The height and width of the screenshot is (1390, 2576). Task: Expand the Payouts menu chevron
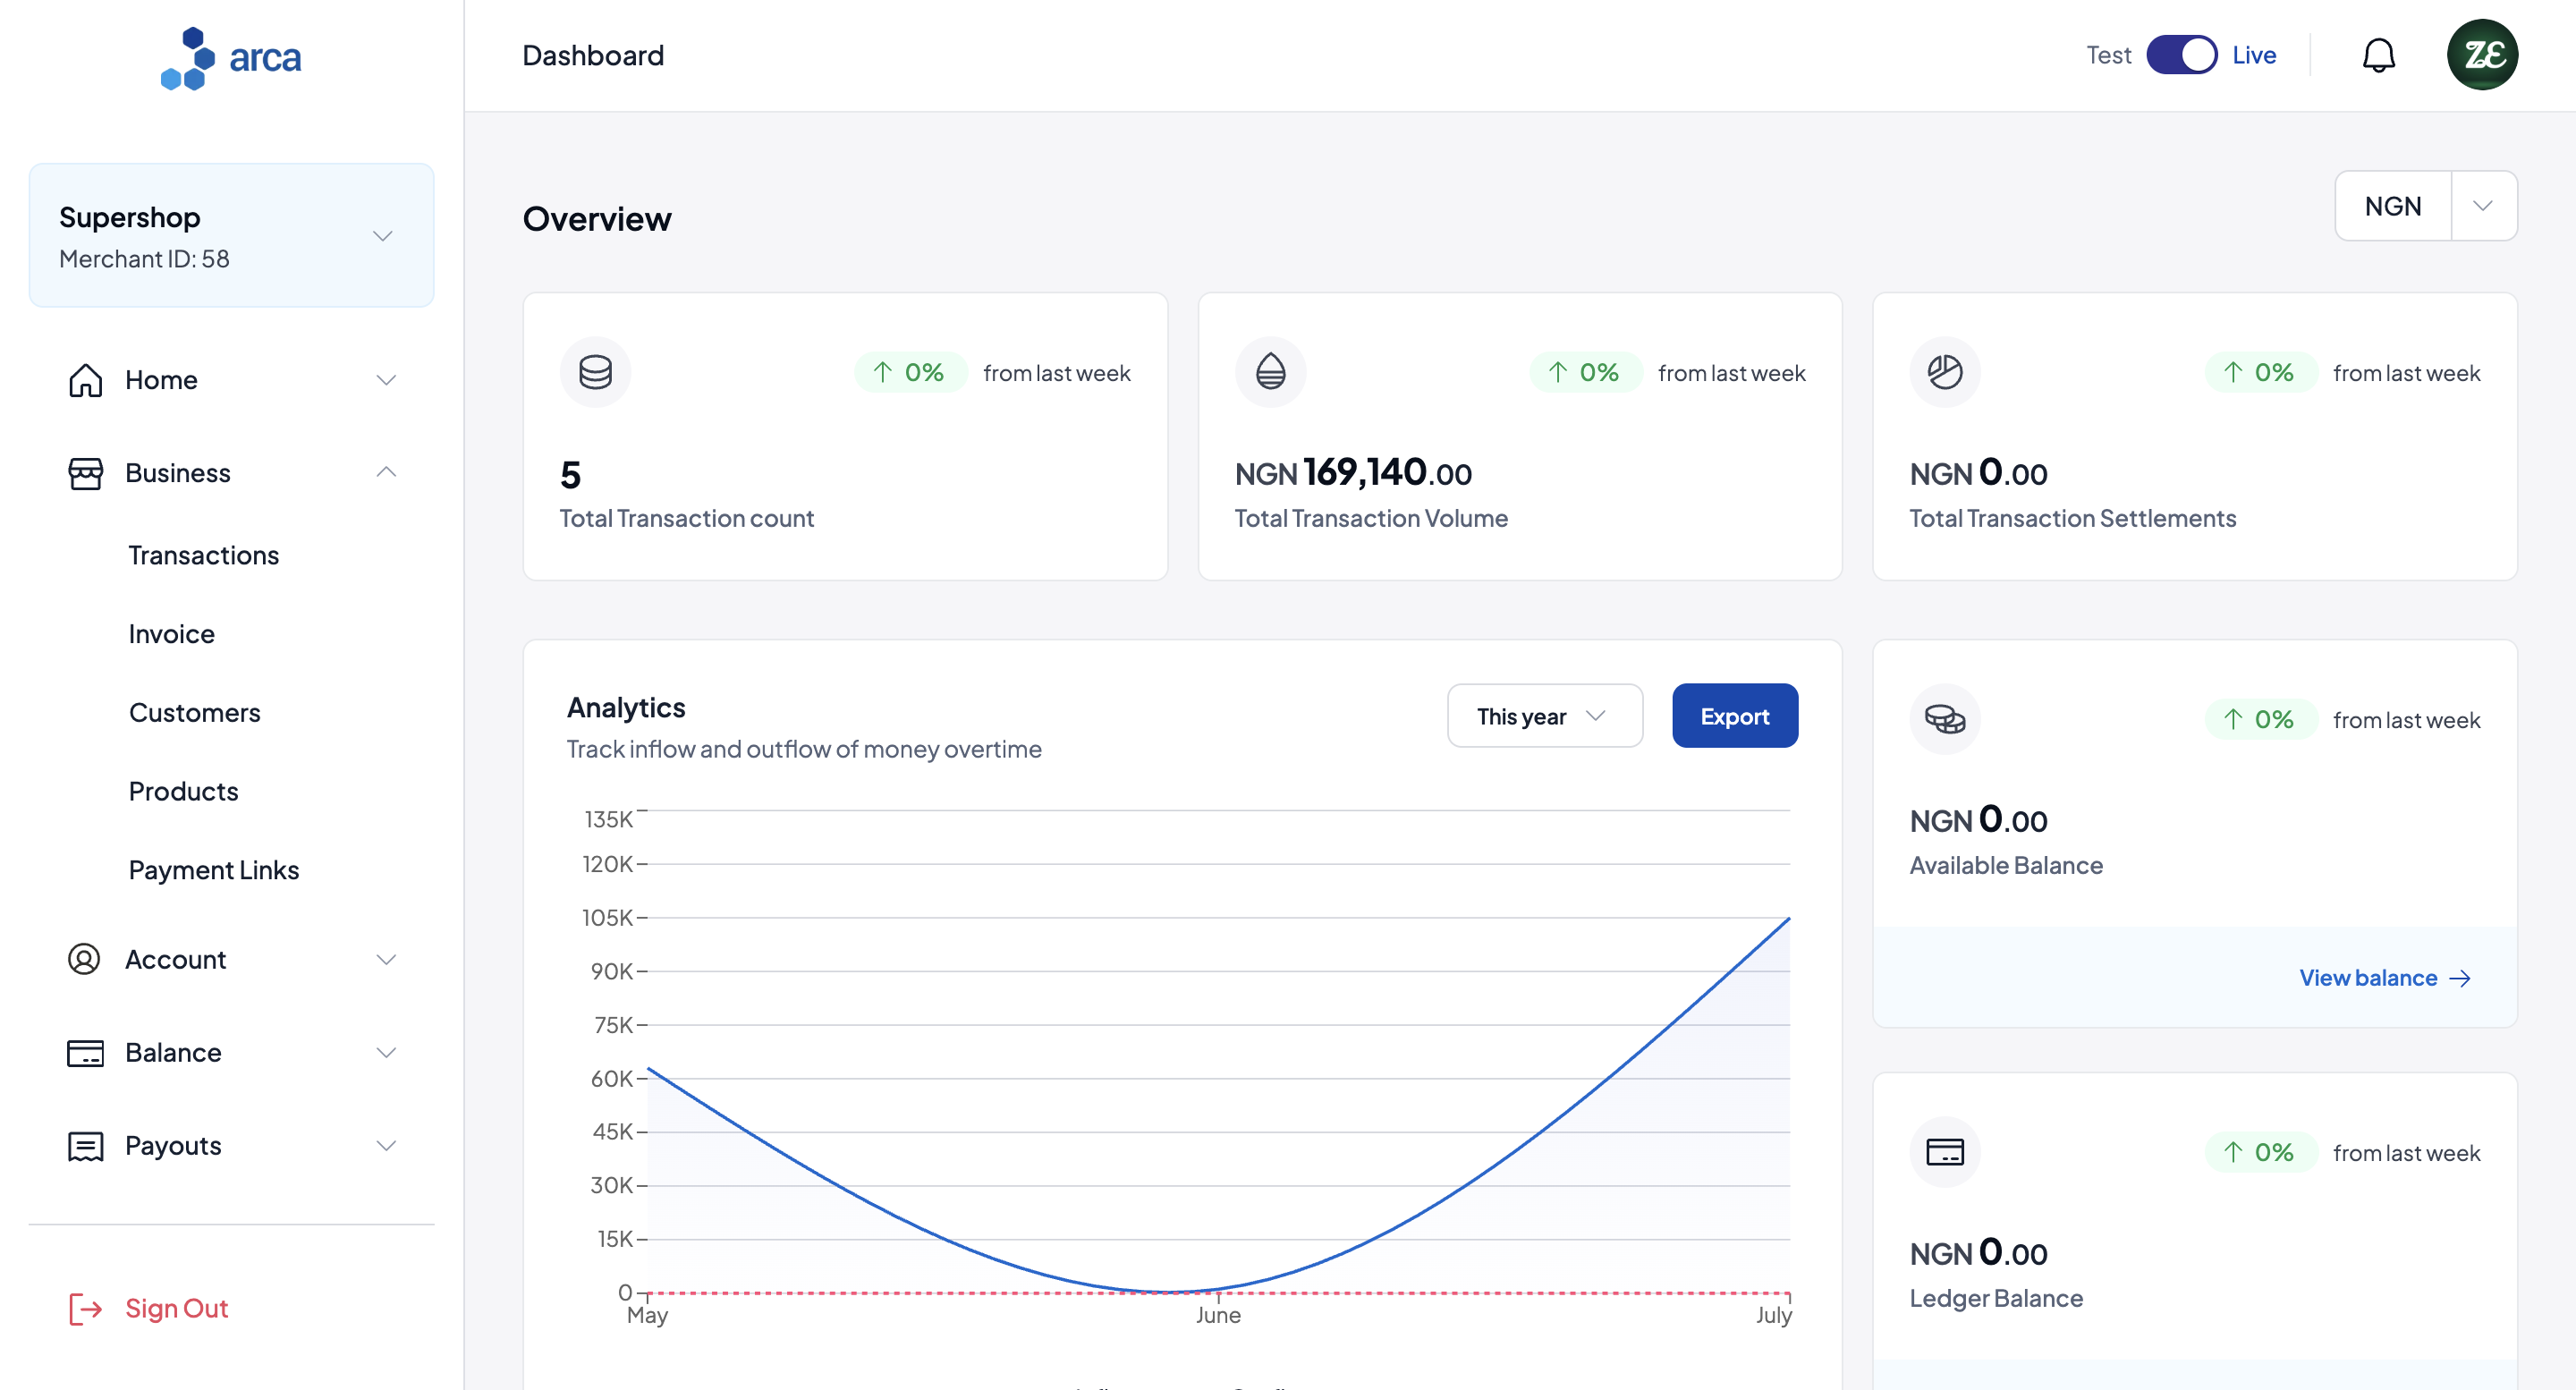pos(386,1145)
